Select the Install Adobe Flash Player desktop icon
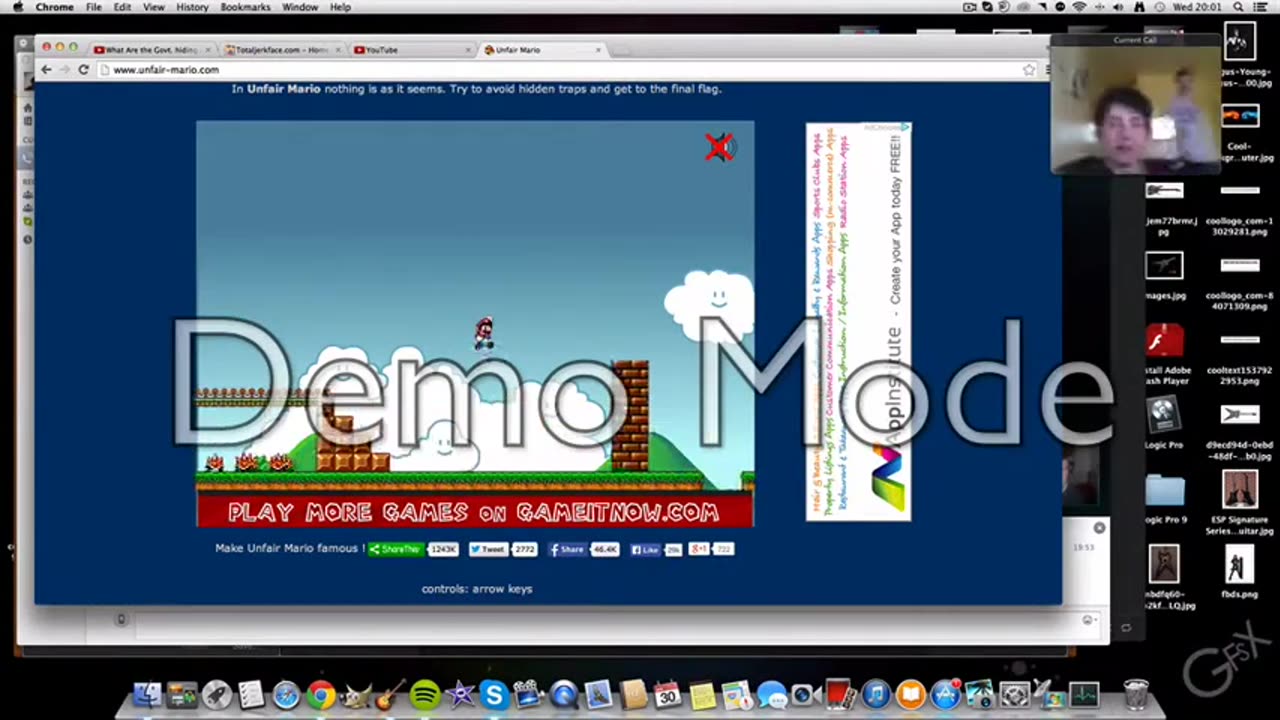This screenshot has width=1280, height=720. tap(1165, 354)
